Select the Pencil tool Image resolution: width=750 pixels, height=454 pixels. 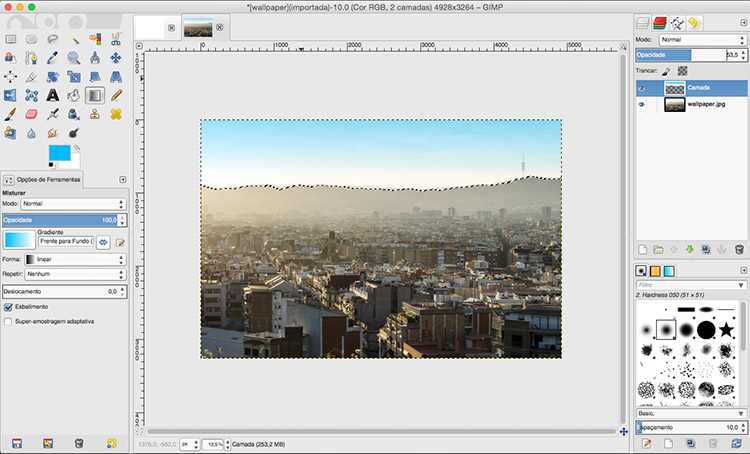116,95
